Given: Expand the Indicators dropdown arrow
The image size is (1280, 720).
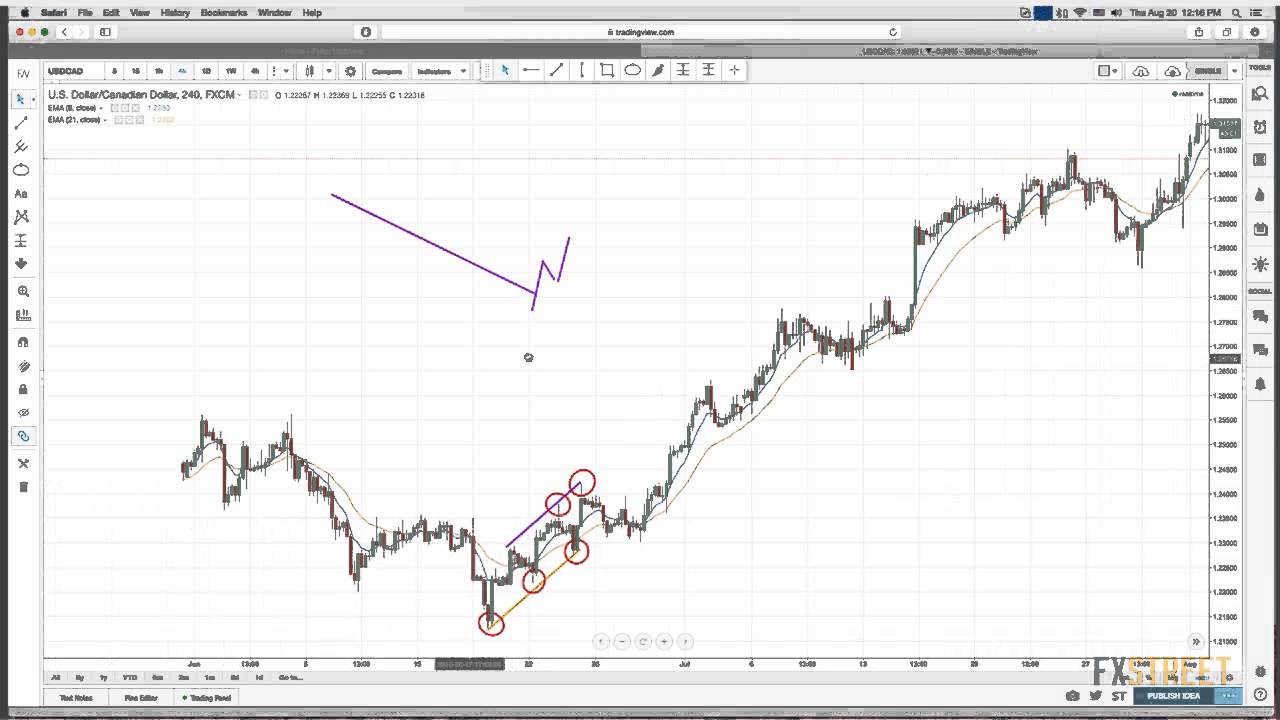Looking at the screenshot, I should click(463, 71).
